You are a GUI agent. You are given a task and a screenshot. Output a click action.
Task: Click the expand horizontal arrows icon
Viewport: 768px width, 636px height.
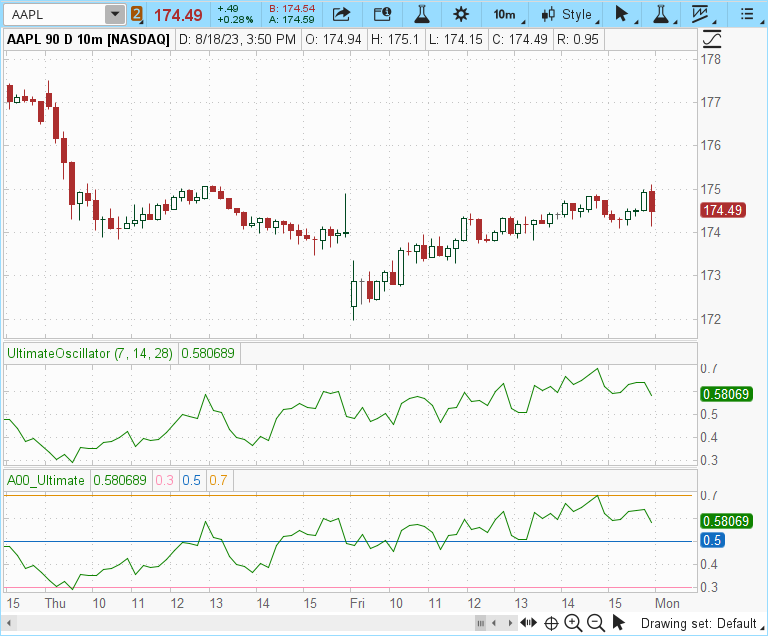(x=528, y=623)
